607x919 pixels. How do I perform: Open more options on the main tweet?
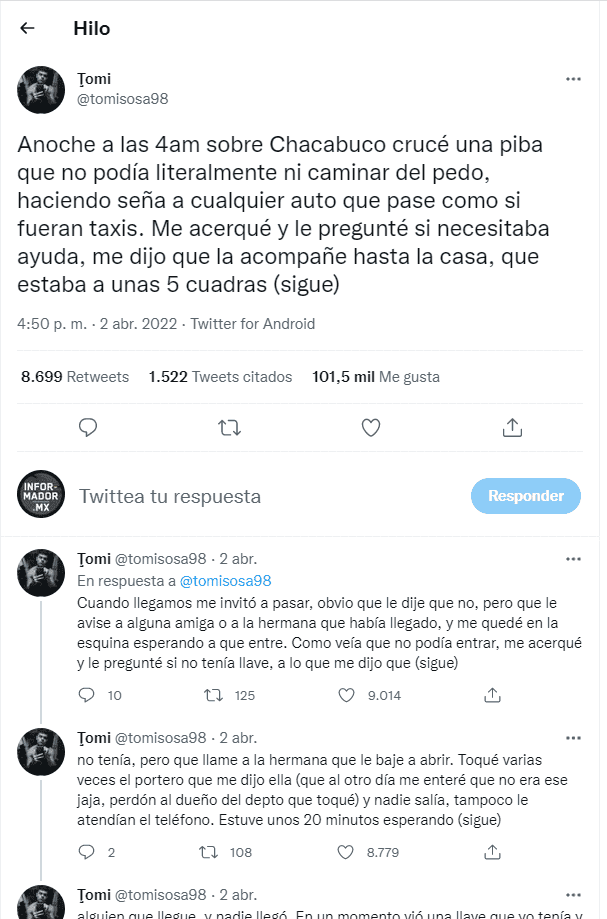coord(573,78)
